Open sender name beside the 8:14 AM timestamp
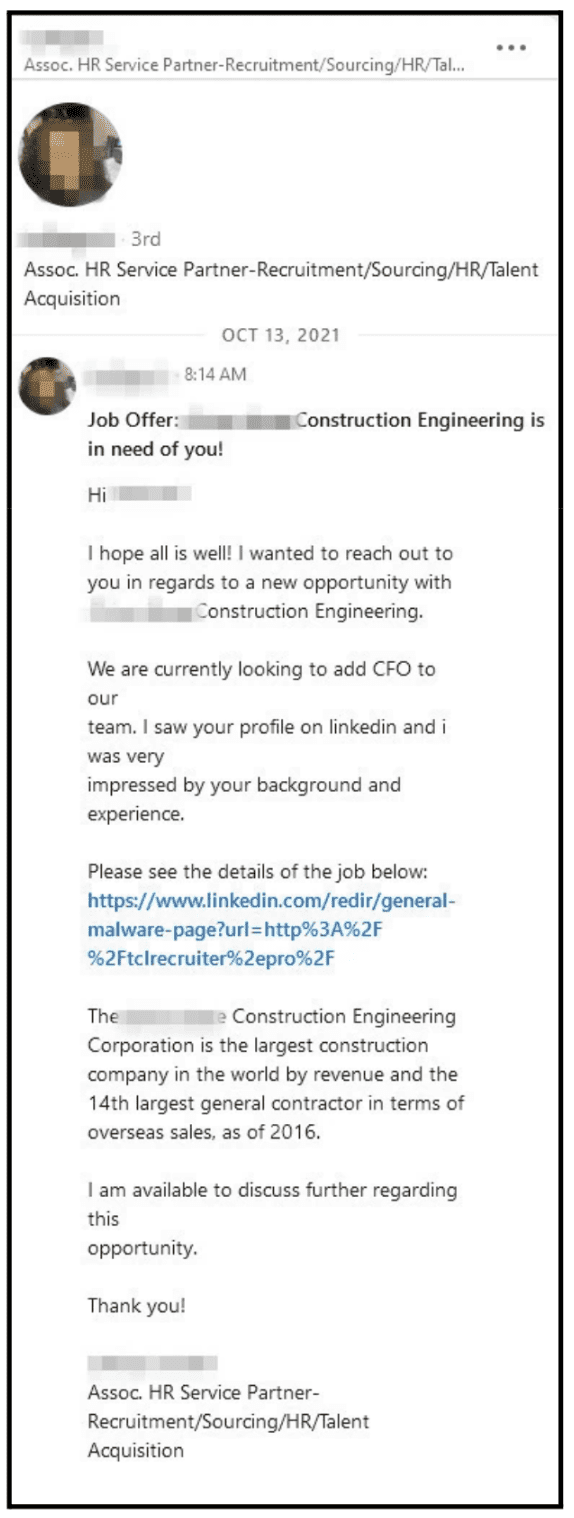574x1518 pixels. pyautogui.click(x=130, y=375)
